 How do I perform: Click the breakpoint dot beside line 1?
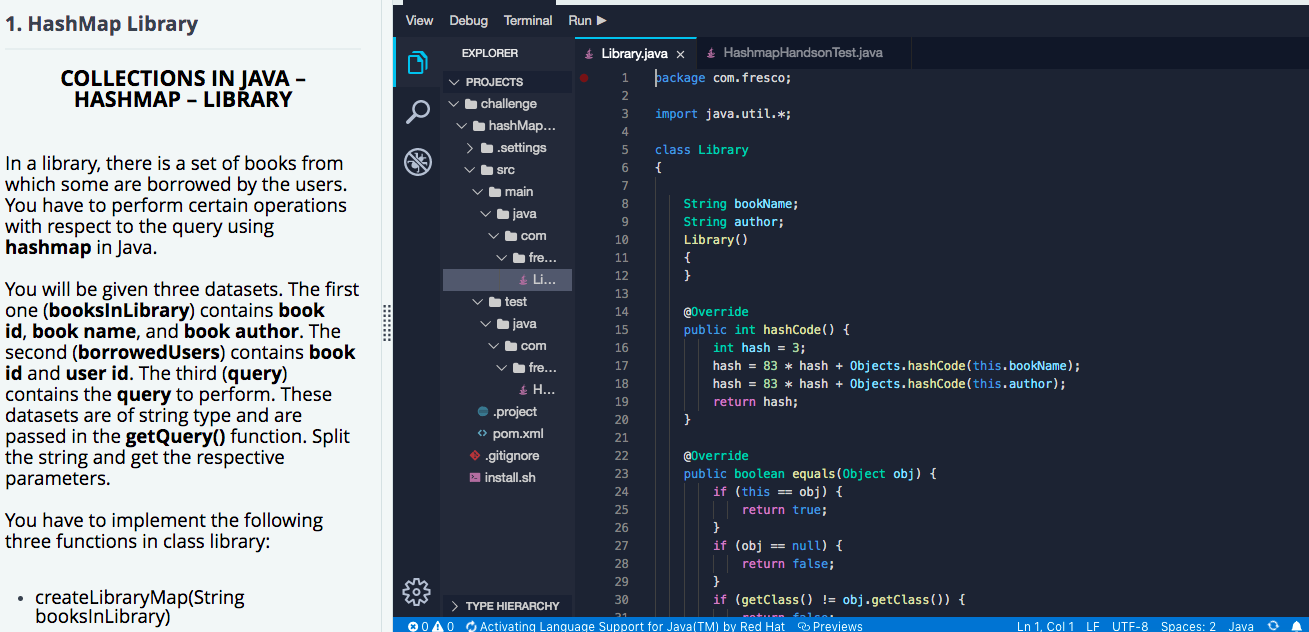coord(583,77)
